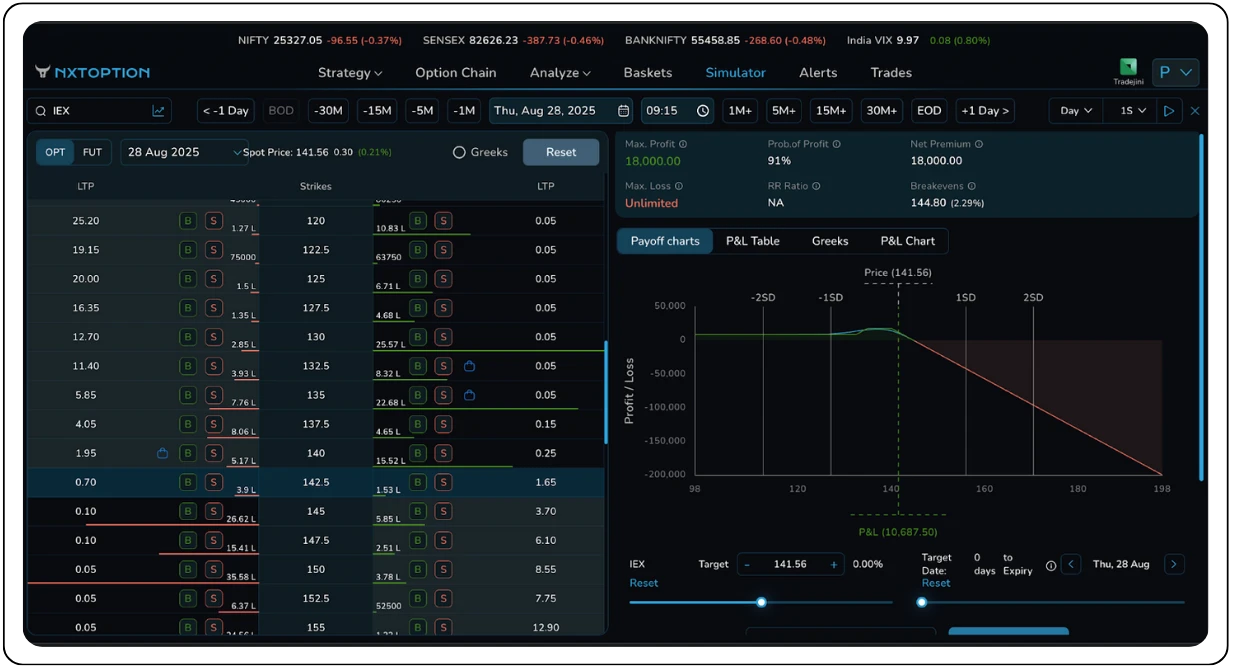Click the chart icon in IEX search box

pos(158,111)
